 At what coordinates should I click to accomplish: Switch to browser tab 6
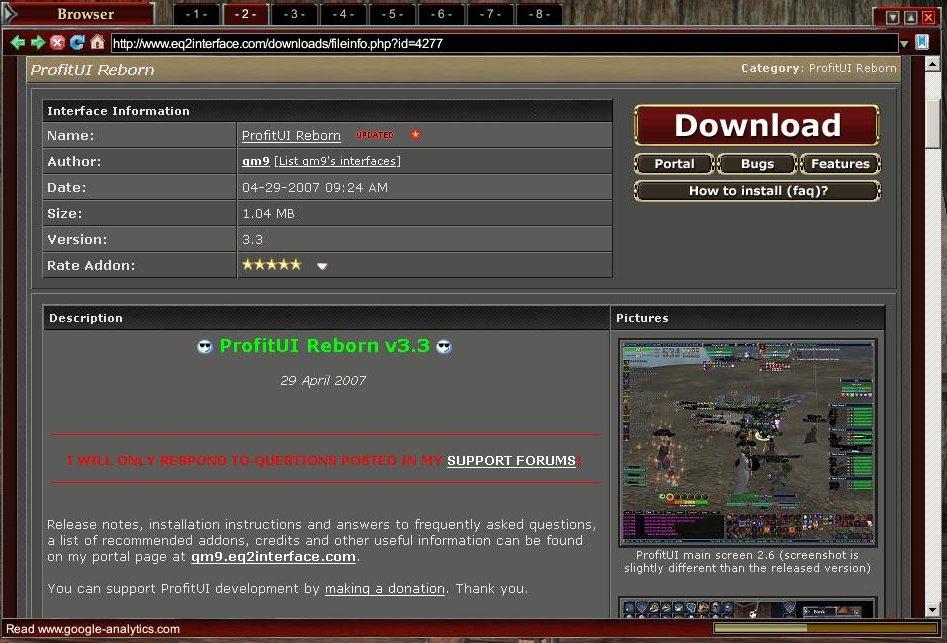click(441, 14)
